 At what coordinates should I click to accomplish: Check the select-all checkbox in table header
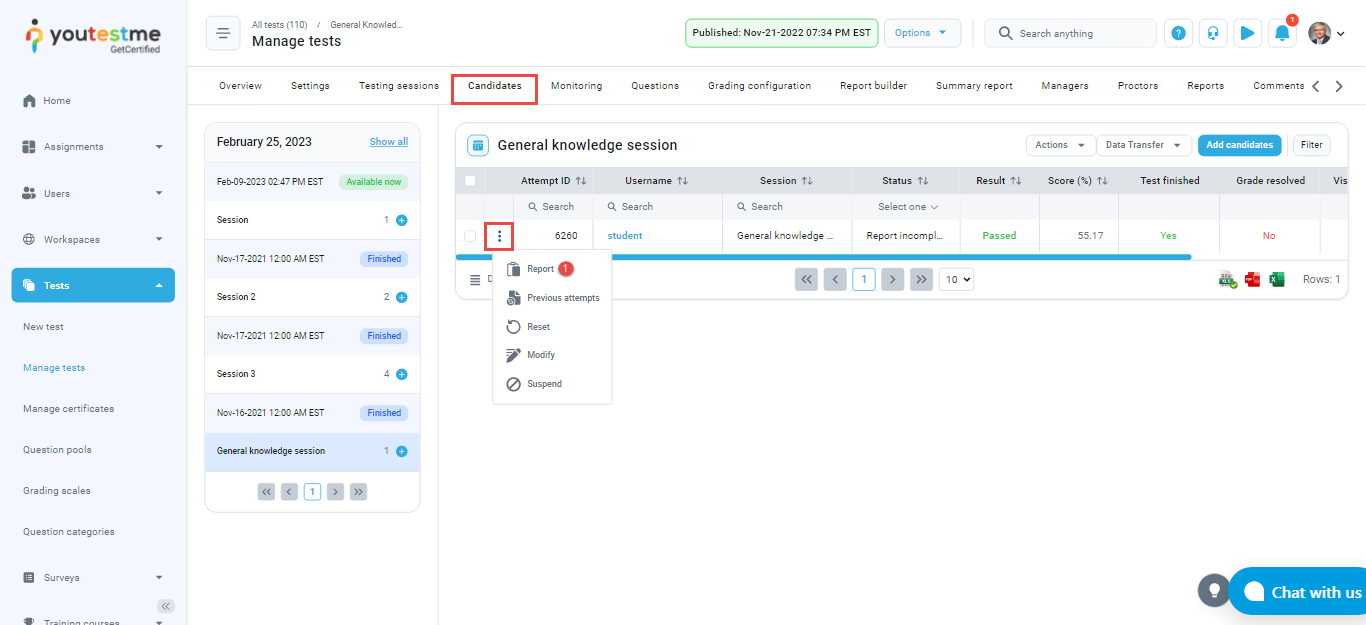click(470, 181)
